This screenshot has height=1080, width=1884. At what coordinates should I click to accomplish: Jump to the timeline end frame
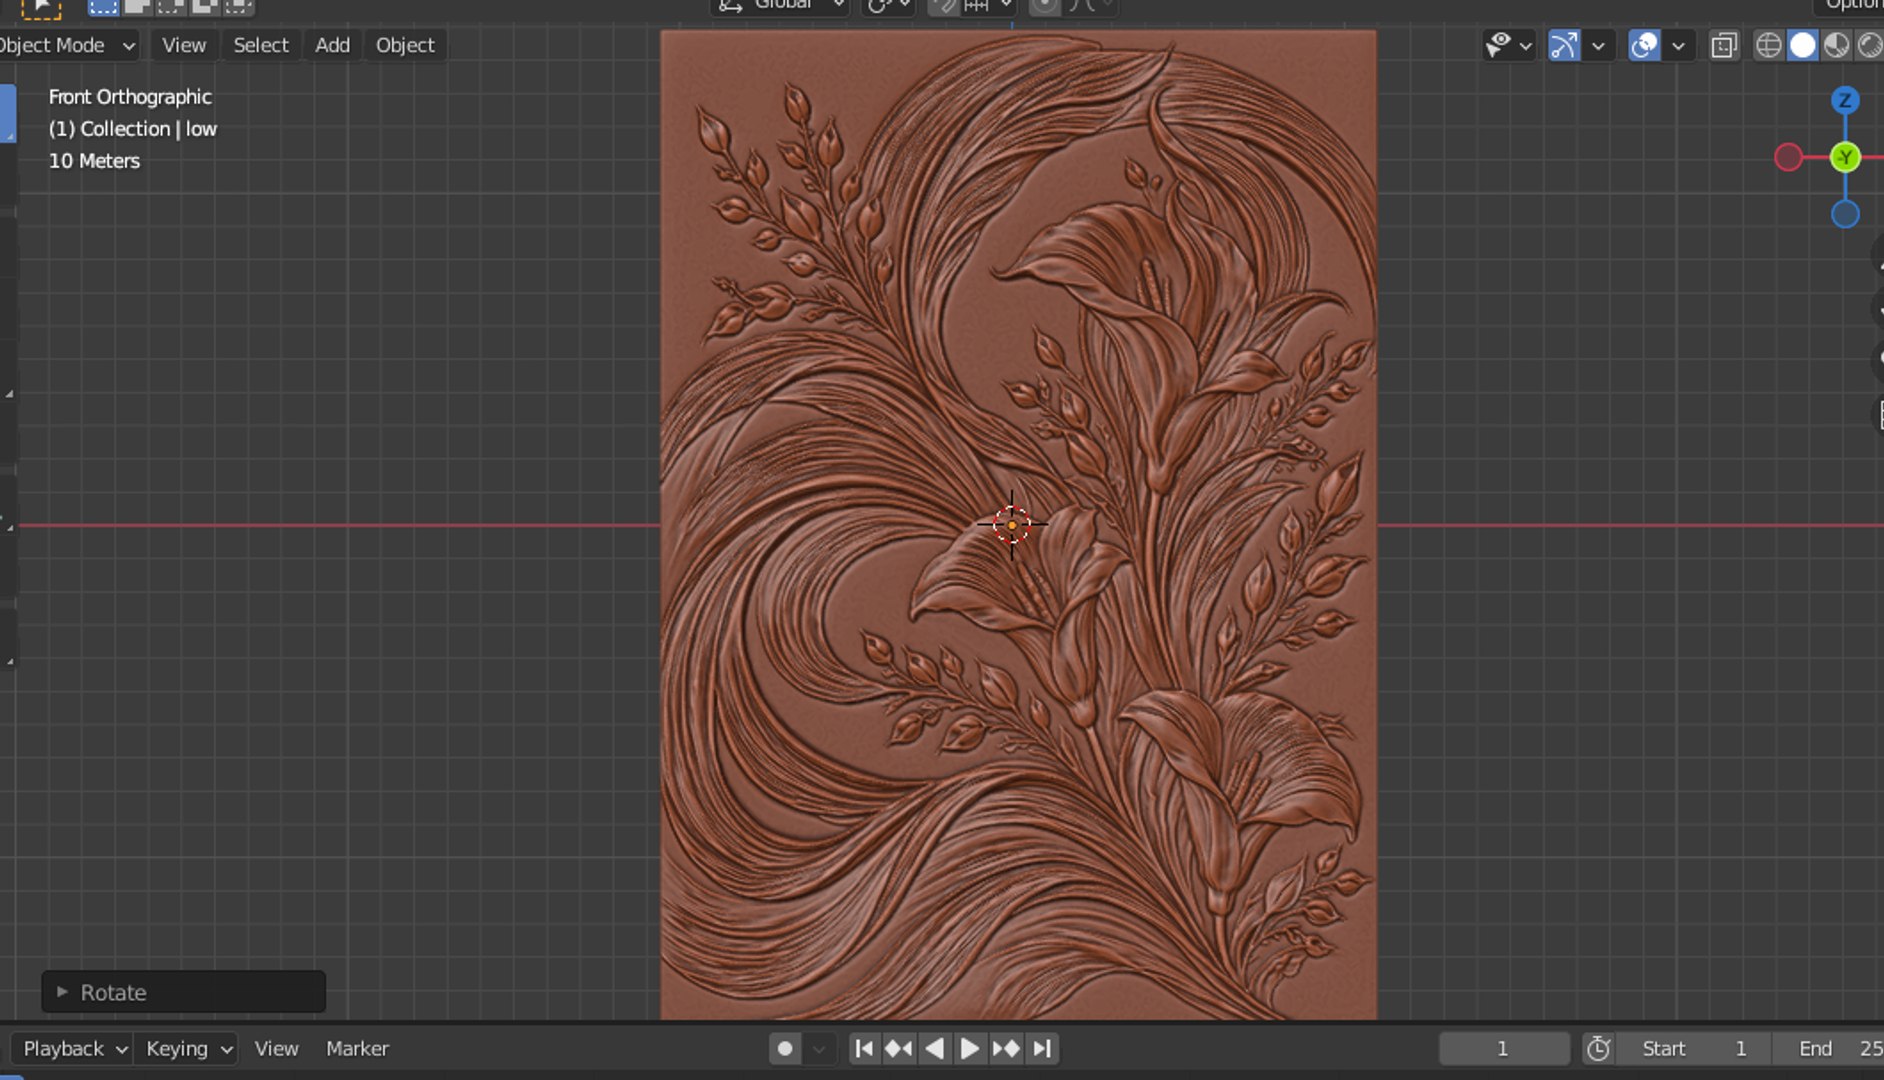1042,1048
